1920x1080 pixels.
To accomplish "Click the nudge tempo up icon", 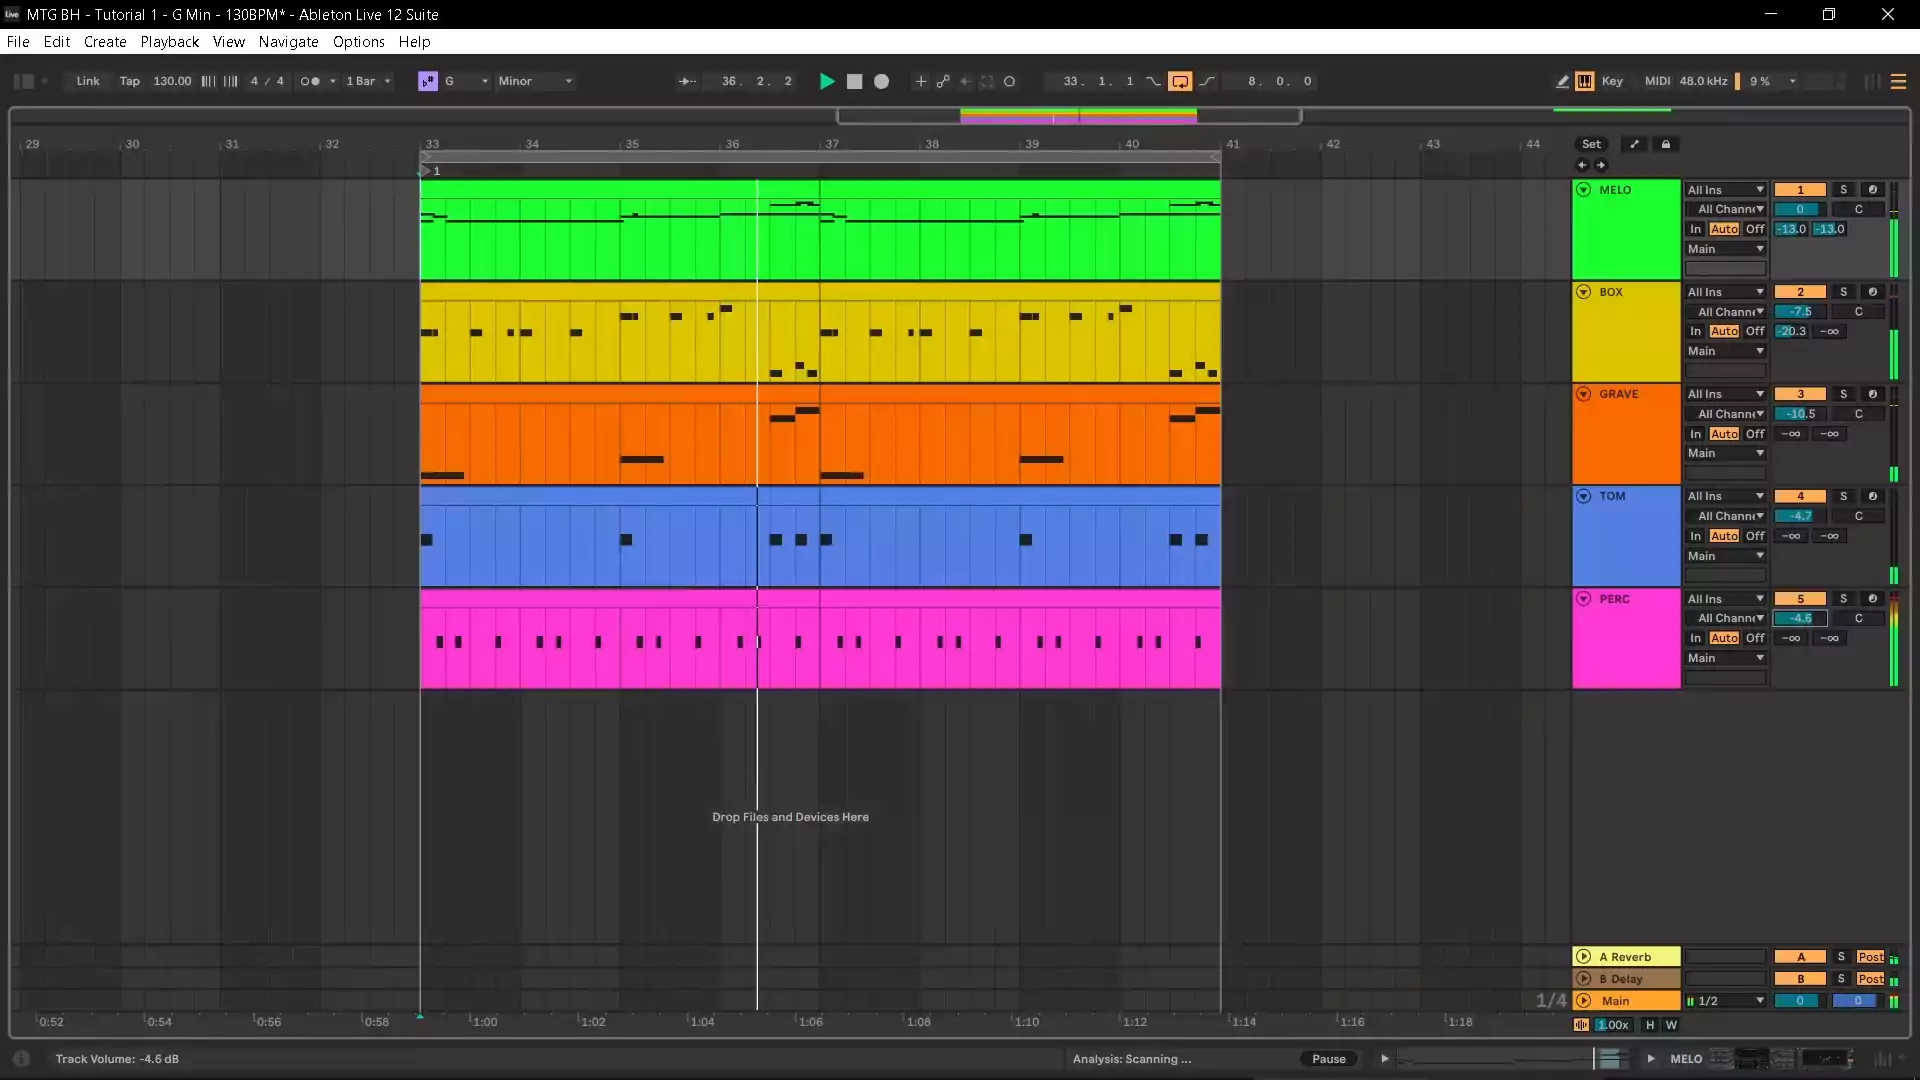I will (x=231, y=81).
